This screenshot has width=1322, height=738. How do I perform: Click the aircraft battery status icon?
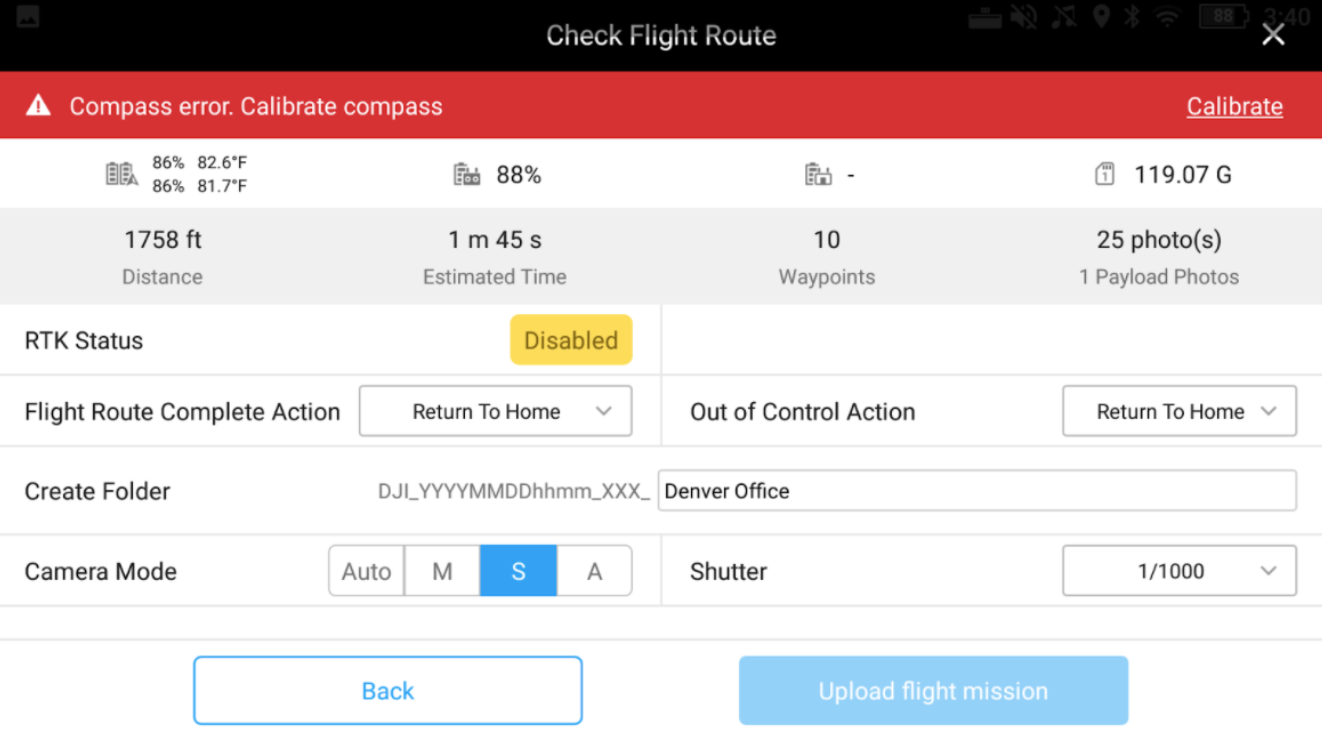[x=121, y=174]
